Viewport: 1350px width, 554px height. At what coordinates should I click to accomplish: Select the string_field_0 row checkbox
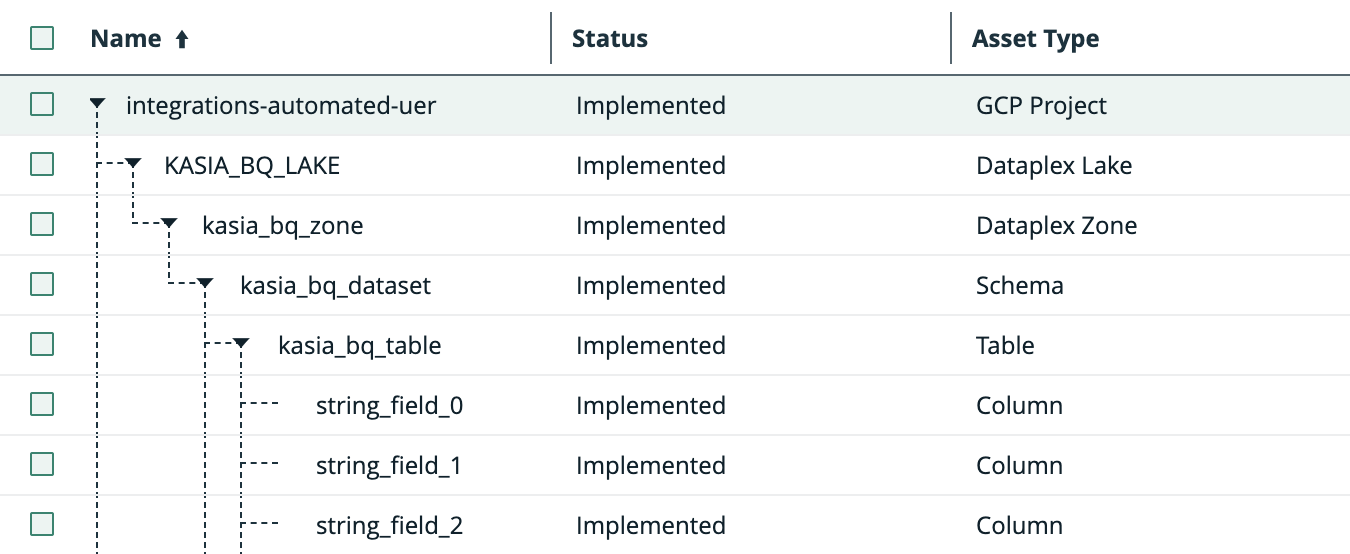(x=42, y=404)
